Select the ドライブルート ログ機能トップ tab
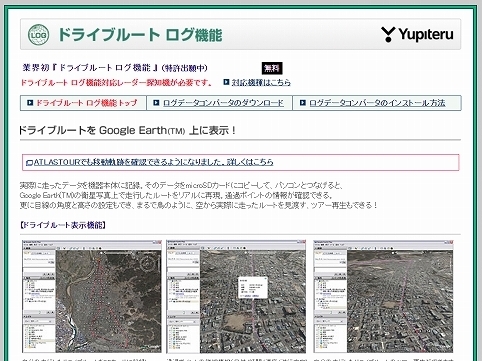This screenshot has height=361, width=482. (83, 103)
